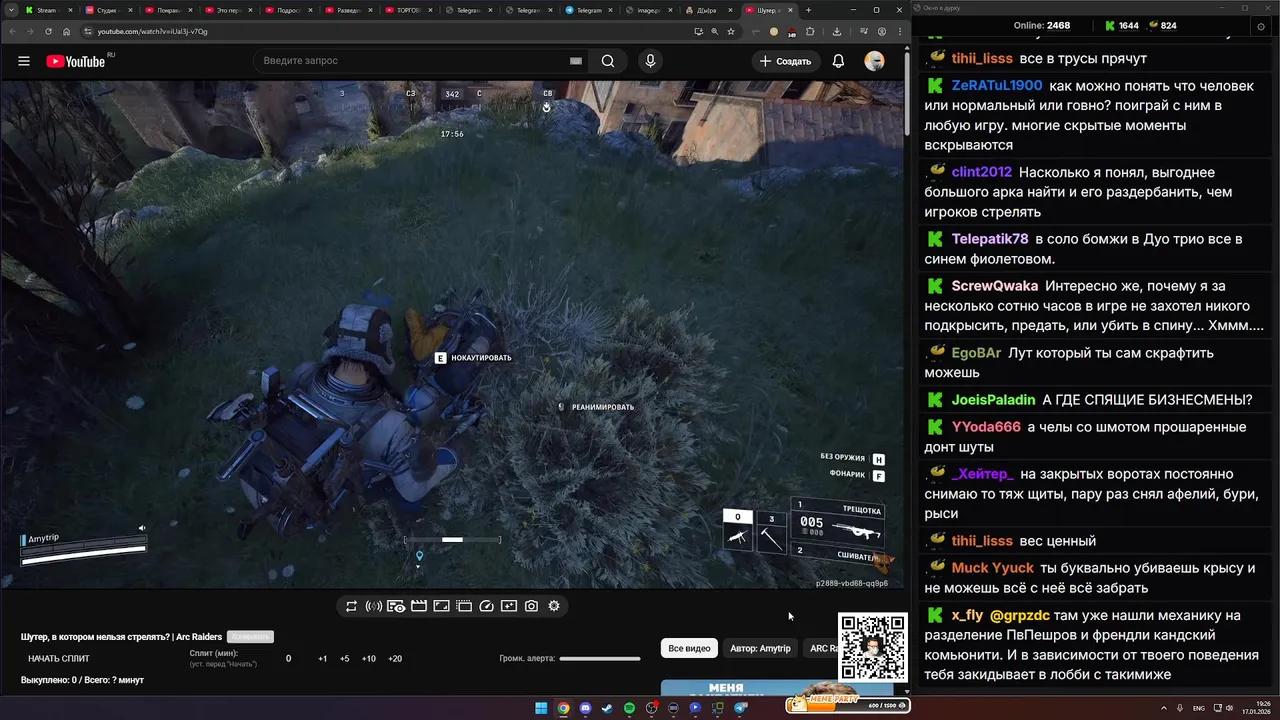
Task: Switch to the image.png browser tab
Action: (x=647, y=10)
